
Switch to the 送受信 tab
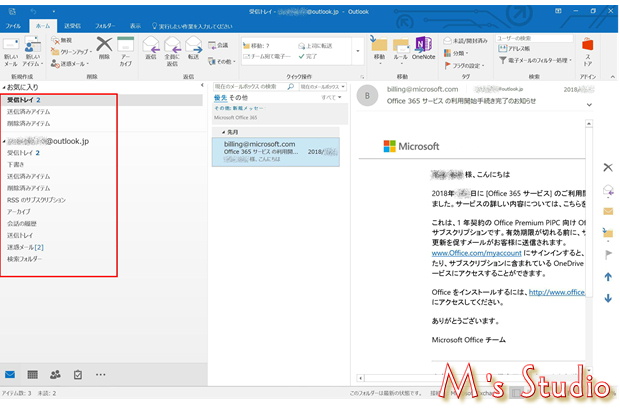coord(72,26)
